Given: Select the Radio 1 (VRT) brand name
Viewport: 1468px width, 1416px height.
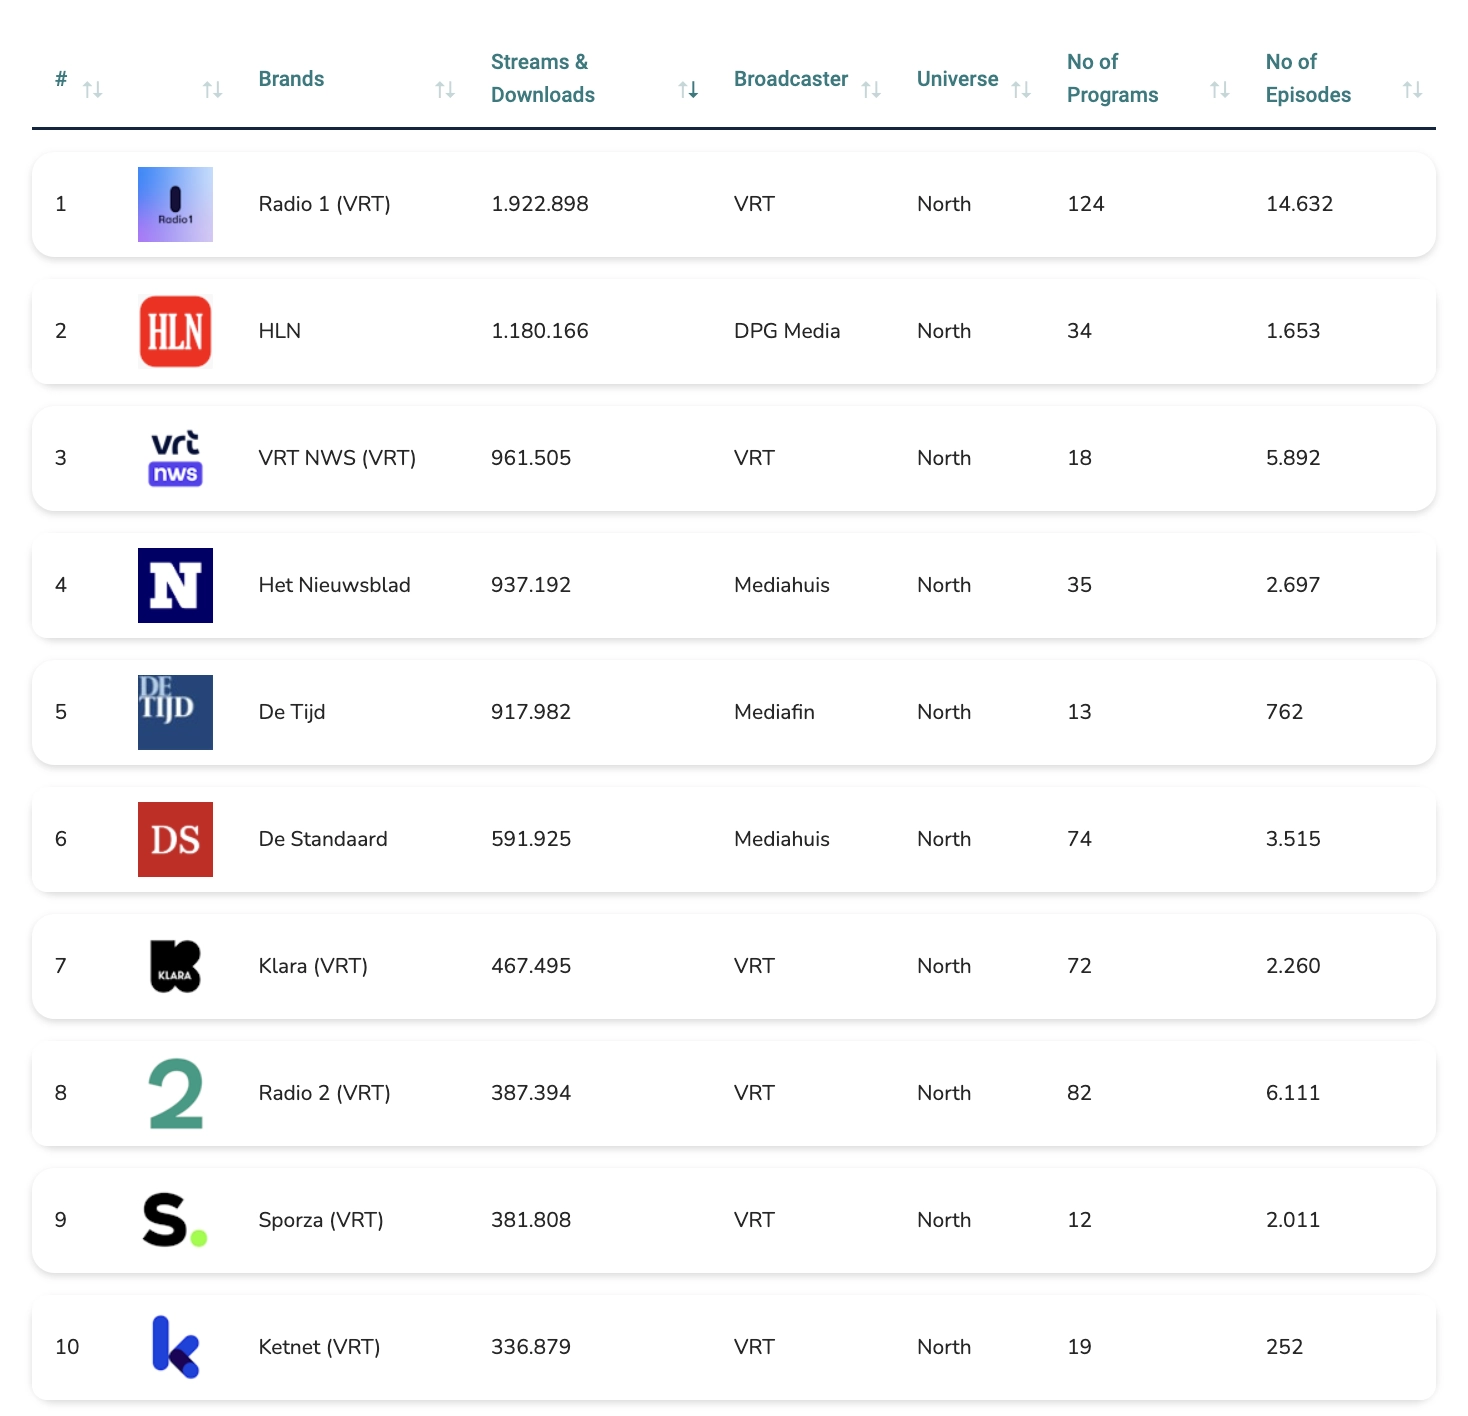Looking at the screenshot, I should pos(324,204).
